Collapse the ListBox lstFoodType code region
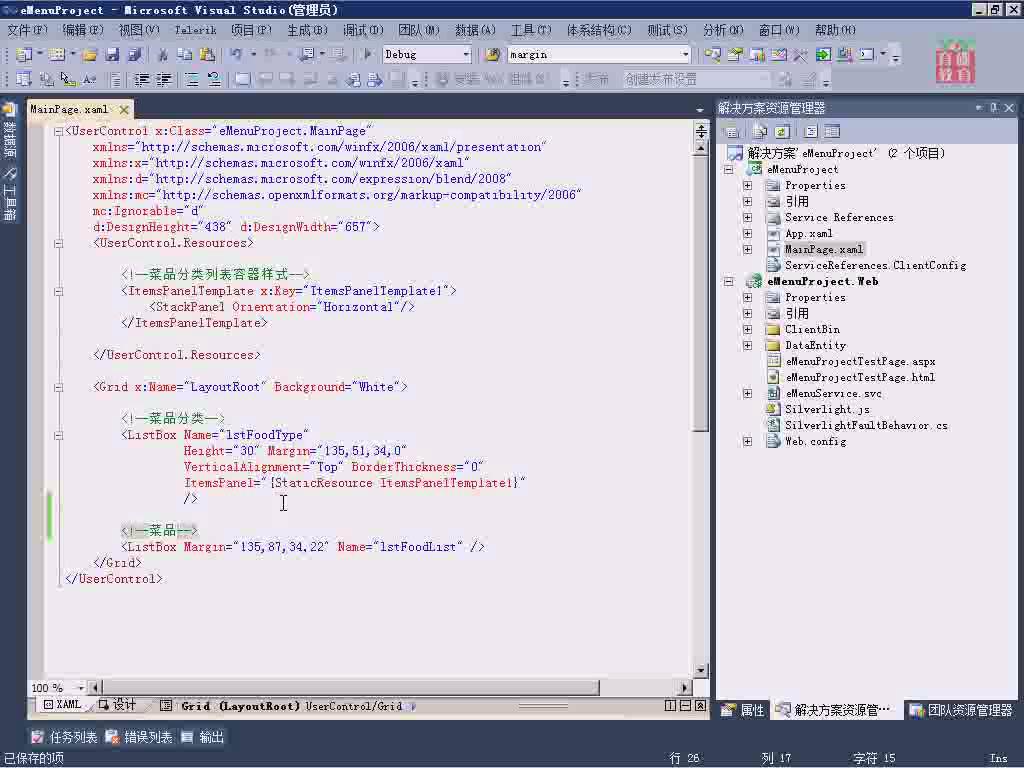Screen dimensions: 1024x768 tap(58, 436)
